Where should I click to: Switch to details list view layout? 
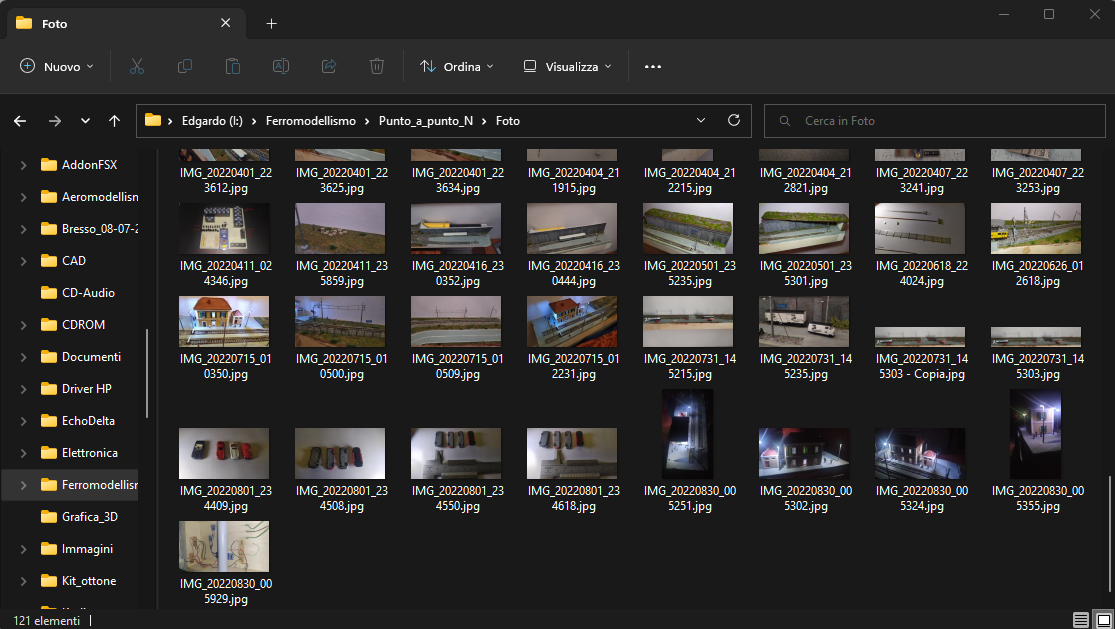click(x=1081, y=620)
